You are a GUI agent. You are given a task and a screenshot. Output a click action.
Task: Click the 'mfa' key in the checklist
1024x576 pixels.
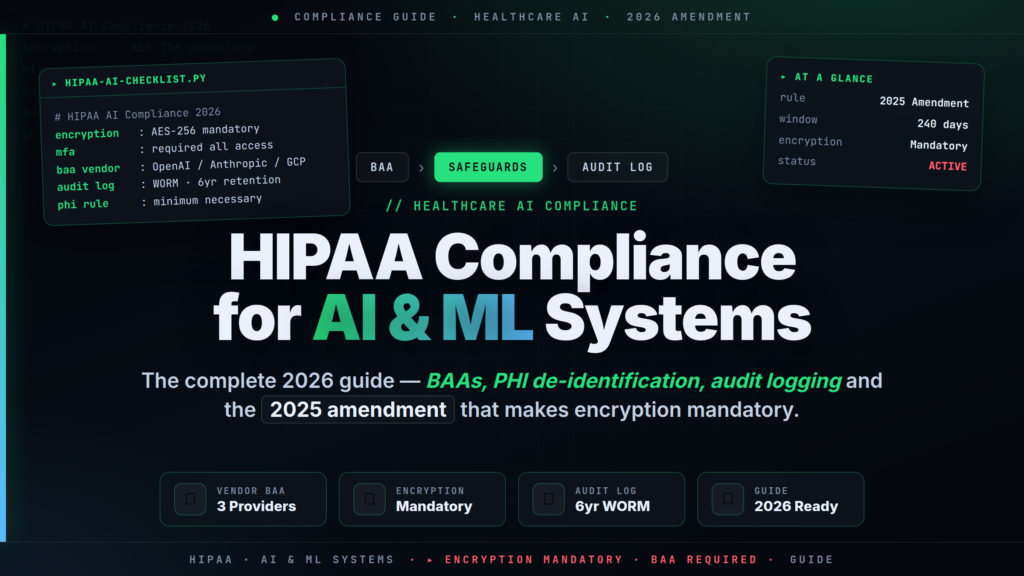pos(65,152)
